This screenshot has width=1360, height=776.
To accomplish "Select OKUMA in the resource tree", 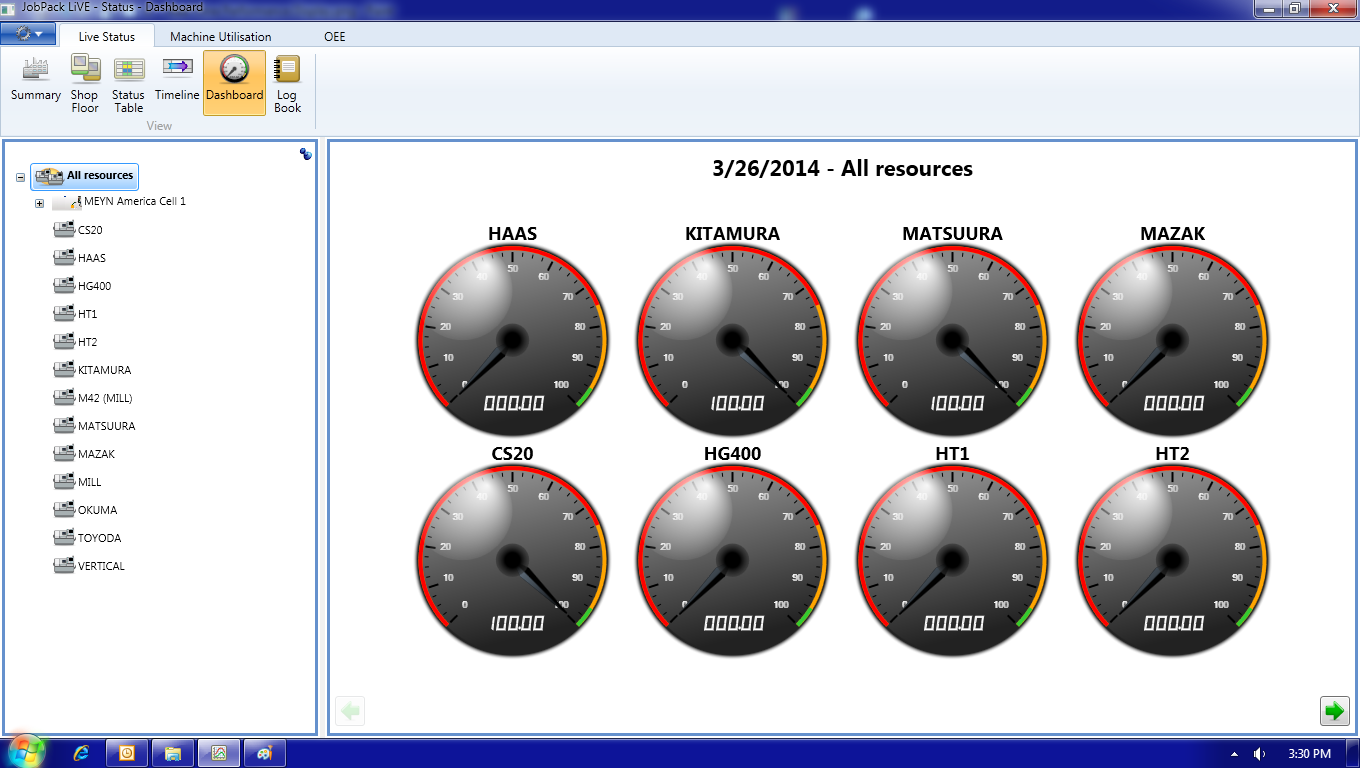I will [x=85, y=510].
